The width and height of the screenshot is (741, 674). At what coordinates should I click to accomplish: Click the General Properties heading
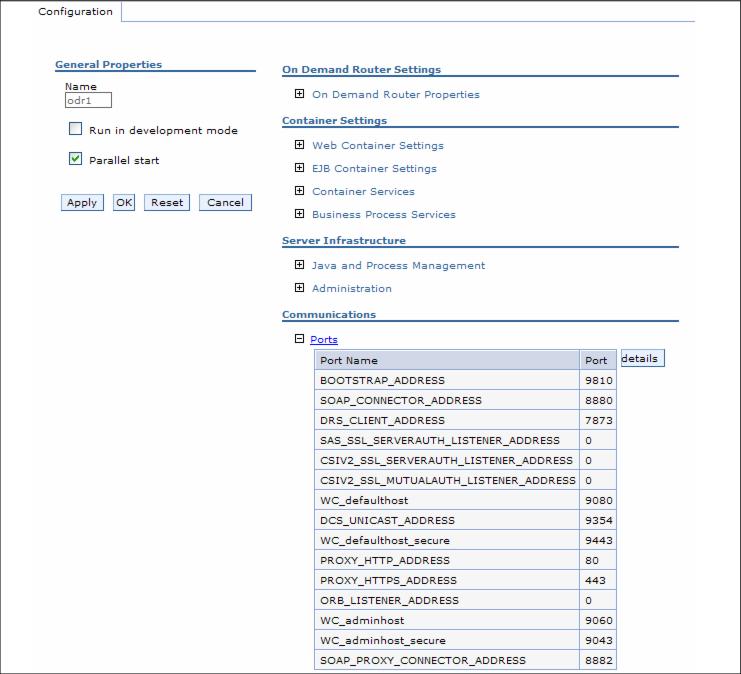(108, 64)
